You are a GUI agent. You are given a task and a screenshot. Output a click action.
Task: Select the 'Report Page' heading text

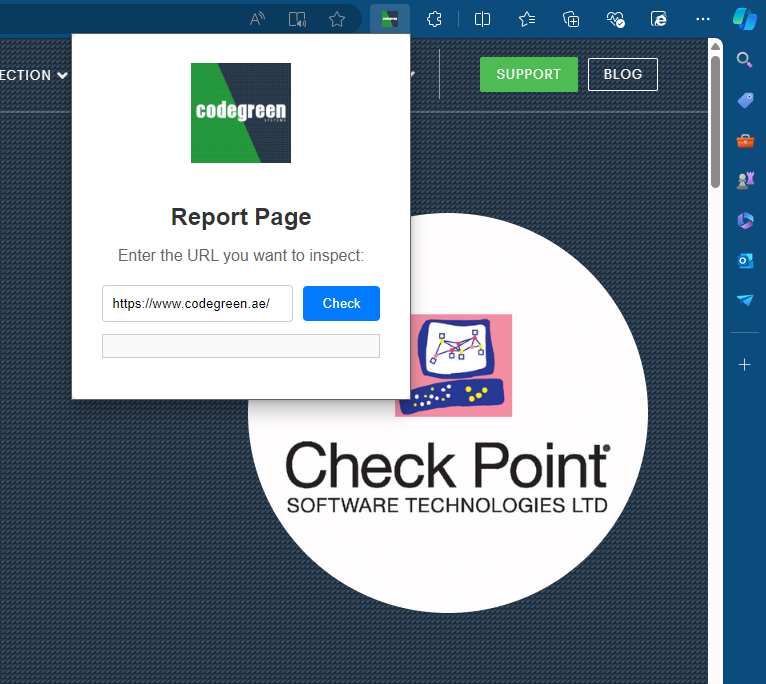(241, 217)
